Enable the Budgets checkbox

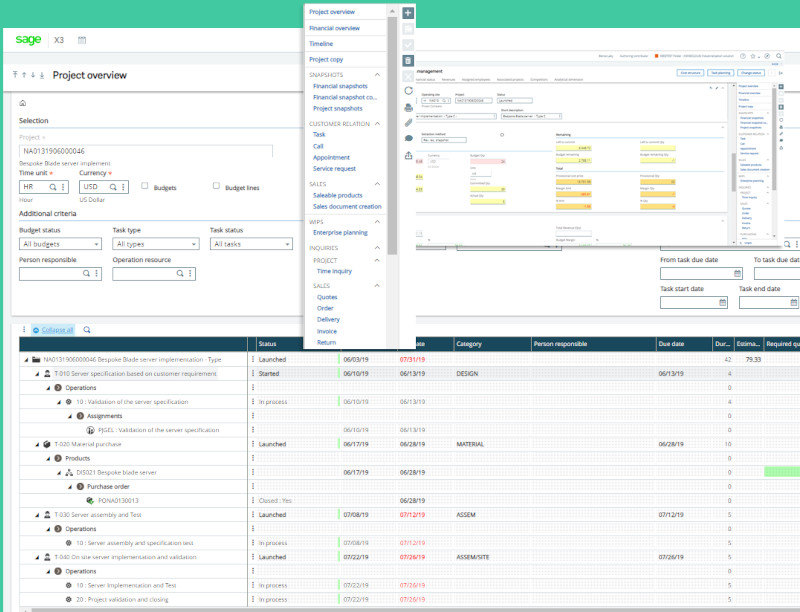point(146,186)
